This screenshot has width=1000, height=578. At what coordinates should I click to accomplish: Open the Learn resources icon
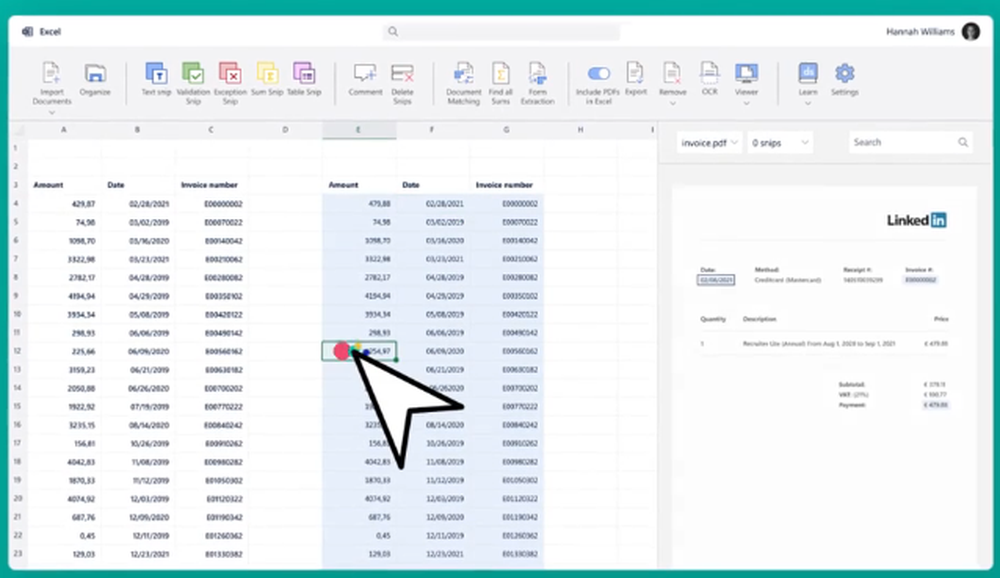(x=808, y=73)
